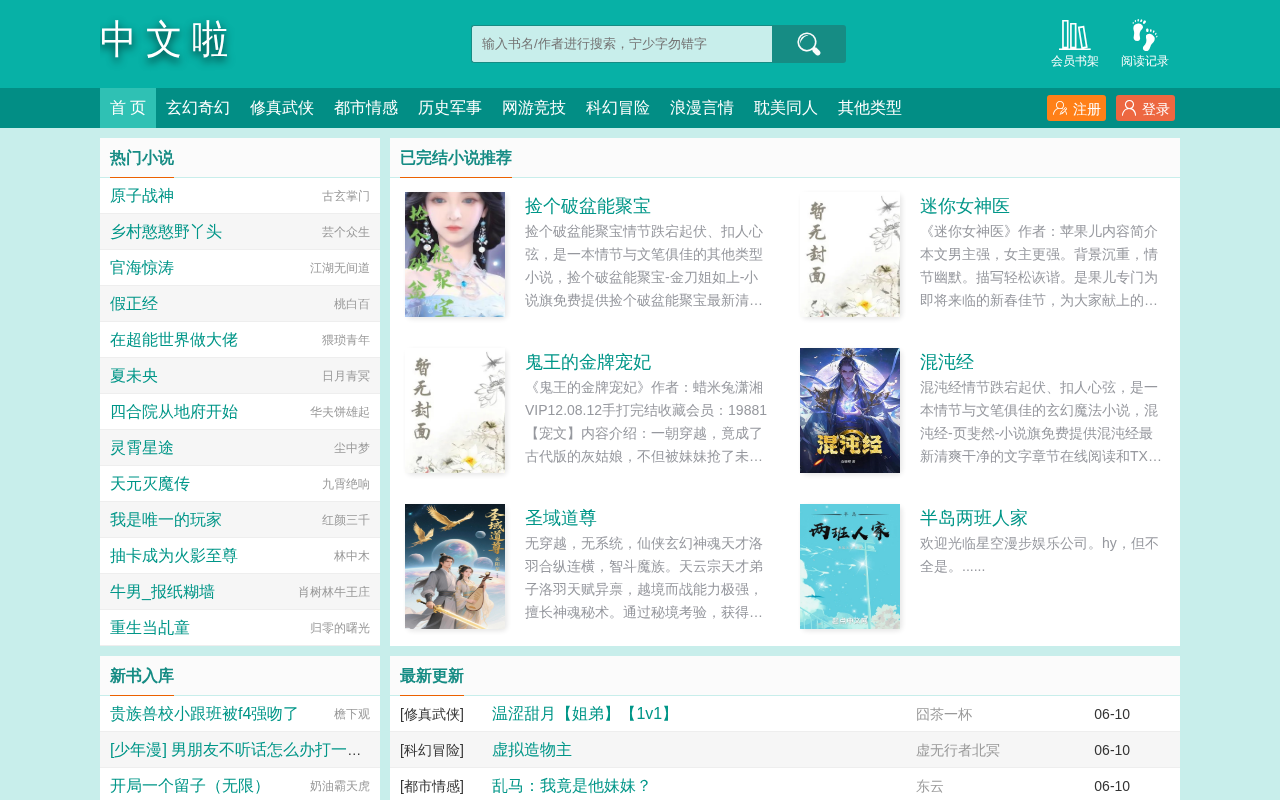
Task: Click author name 囧茶一杯
Action: (944, 714)
